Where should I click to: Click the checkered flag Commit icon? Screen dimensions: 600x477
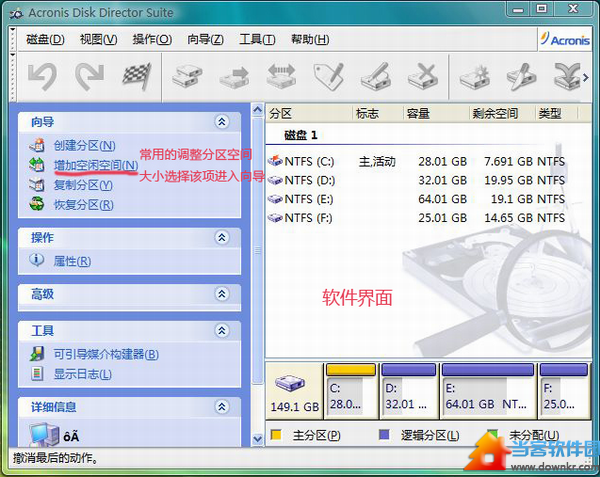click(x=137, y=77)
